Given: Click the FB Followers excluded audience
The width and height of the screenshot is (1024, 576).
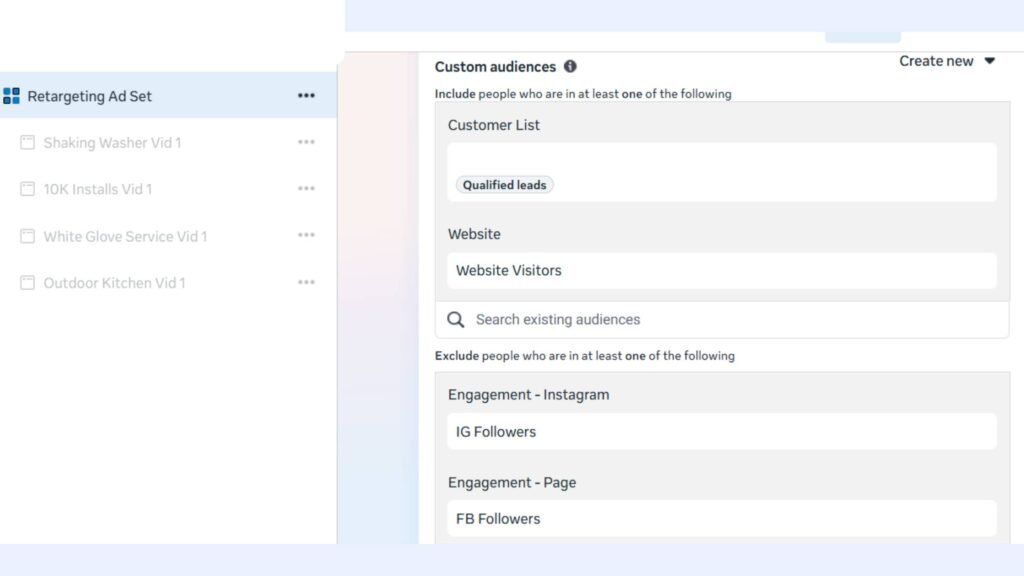Looking at the screenshot, I should [x=498, y=519].
